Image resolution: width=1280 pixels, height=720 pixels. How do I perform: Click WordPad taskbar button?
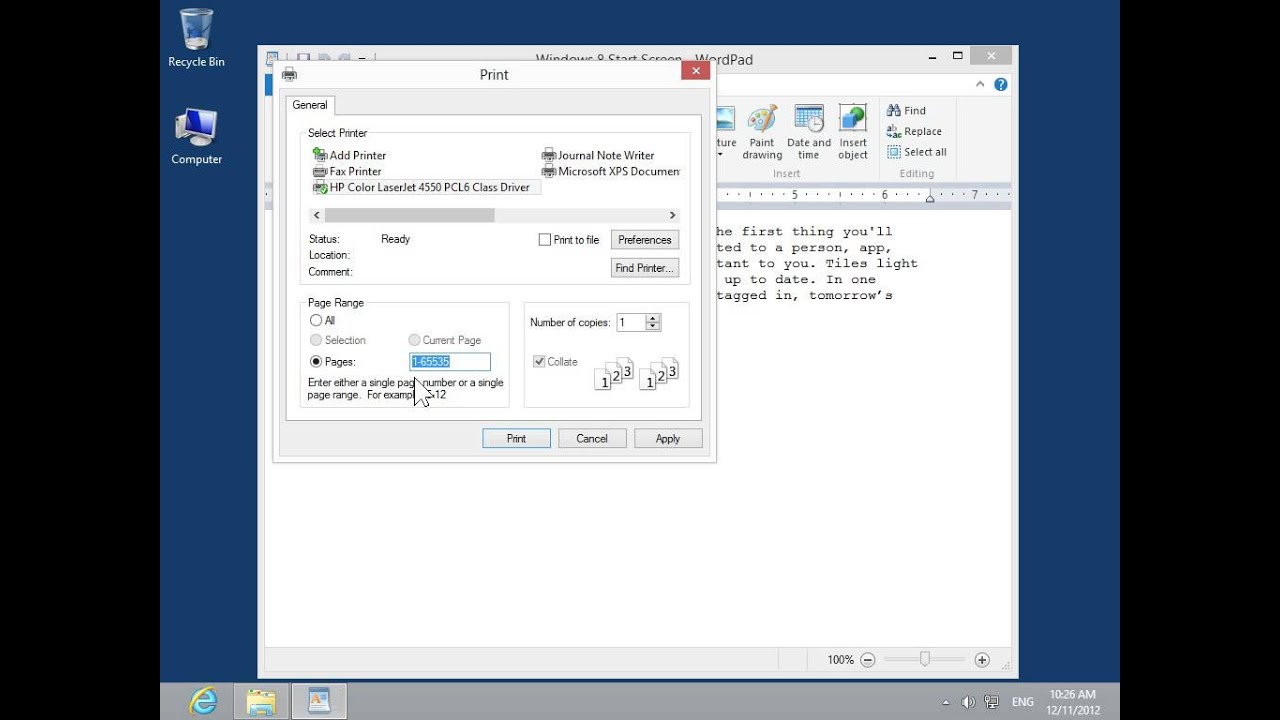point(319,701)
